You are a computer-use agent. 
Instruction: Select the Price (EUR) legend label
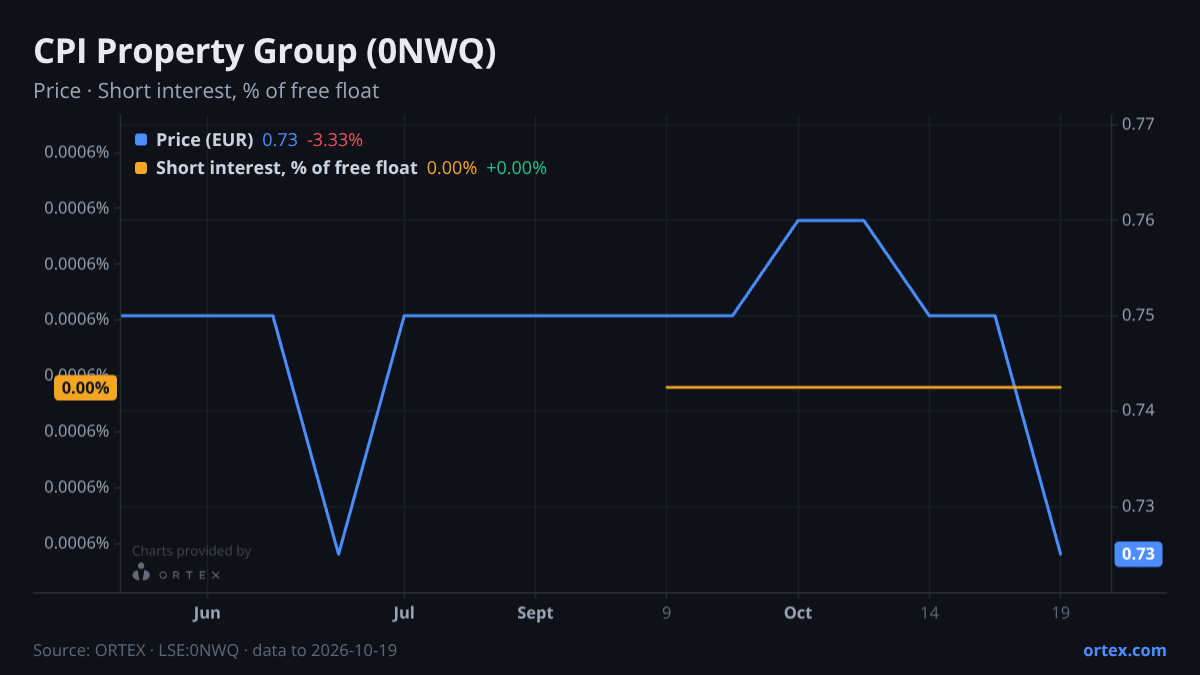(205, 140)
